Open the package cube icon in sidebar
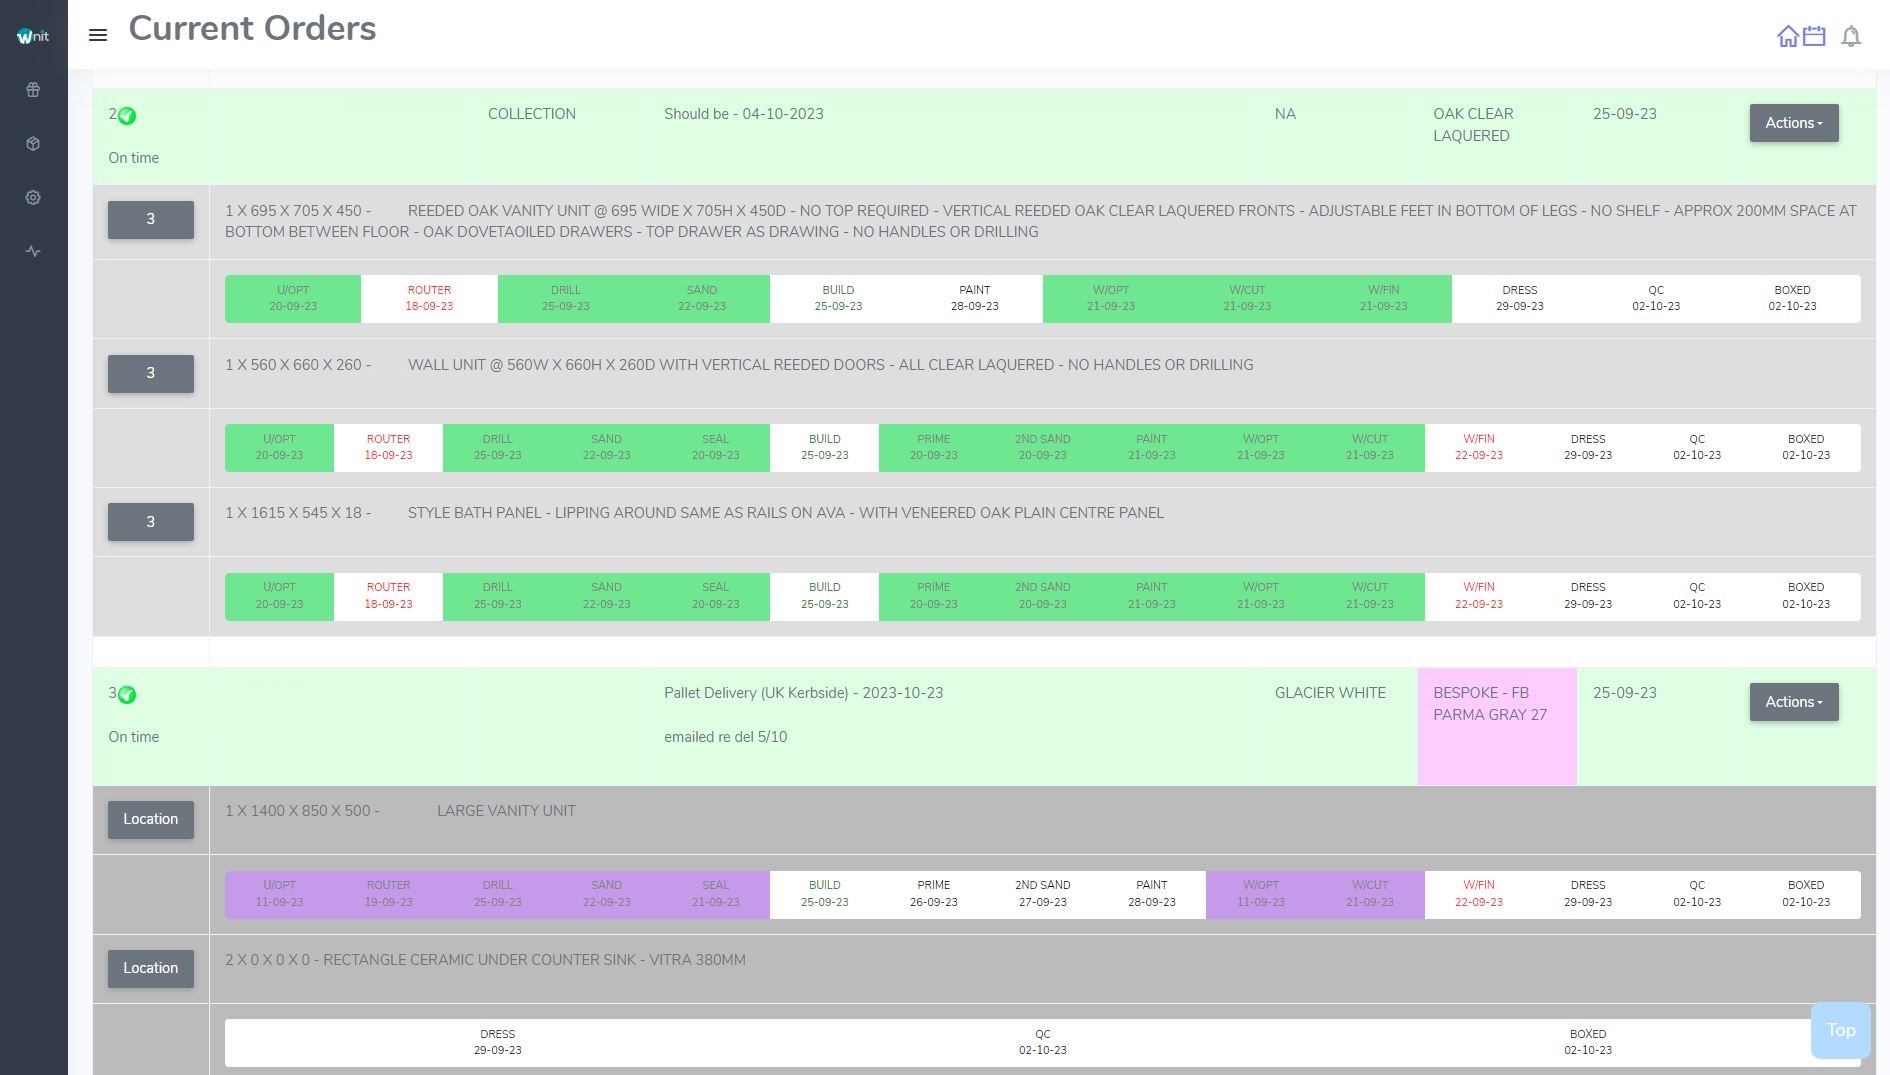1890x1075 pixels. pyautogui.click(x=33, y=144)
